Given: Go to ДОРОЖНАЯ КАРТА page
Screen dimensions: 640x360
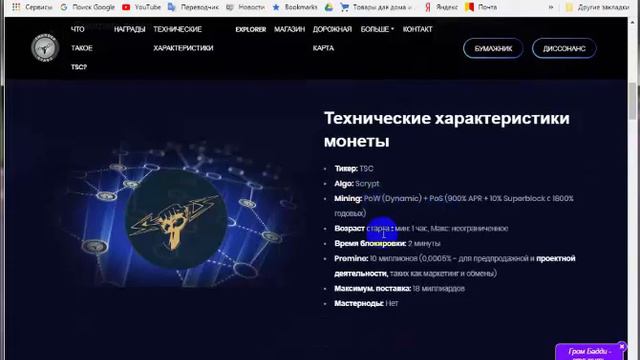Looking at the screenshot, I should coord(332,39).
